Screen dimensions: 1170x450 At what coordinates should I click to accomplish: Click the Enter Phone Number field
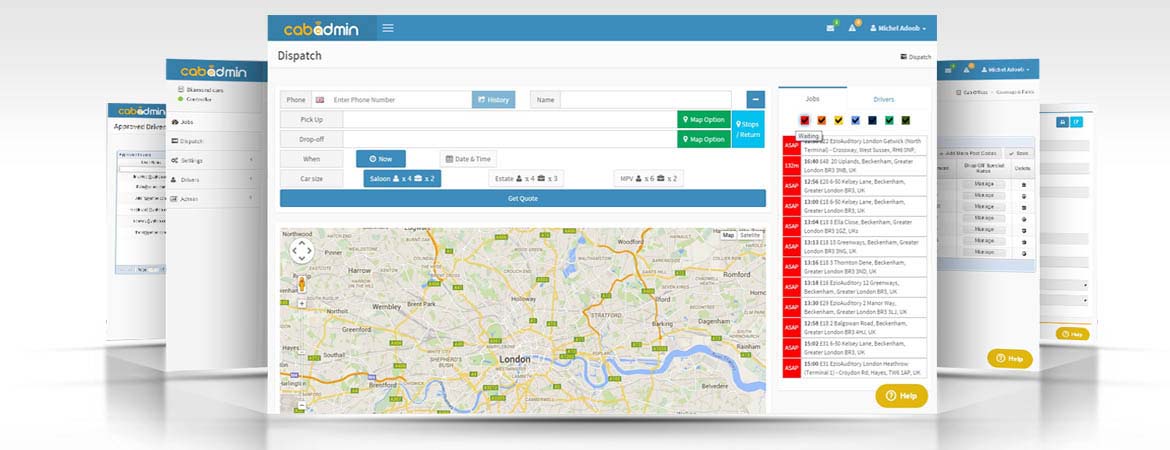pyautogui.click(x=400, y=100)
